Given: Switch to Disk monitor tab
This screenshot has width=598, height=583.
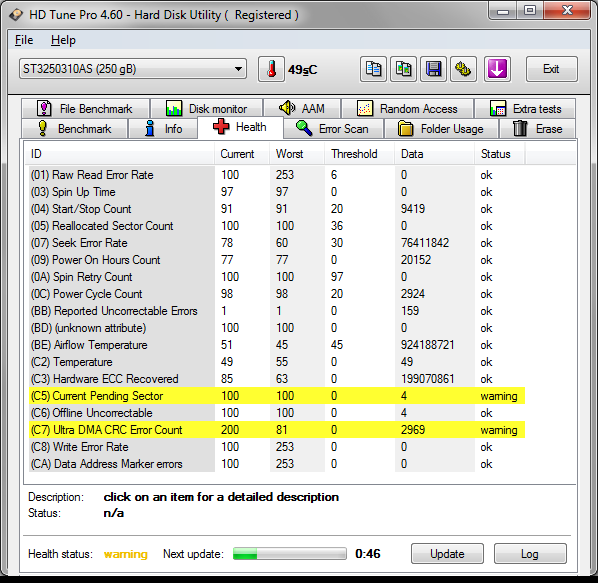Looking at the screenshot, I should tap(207, 109).
